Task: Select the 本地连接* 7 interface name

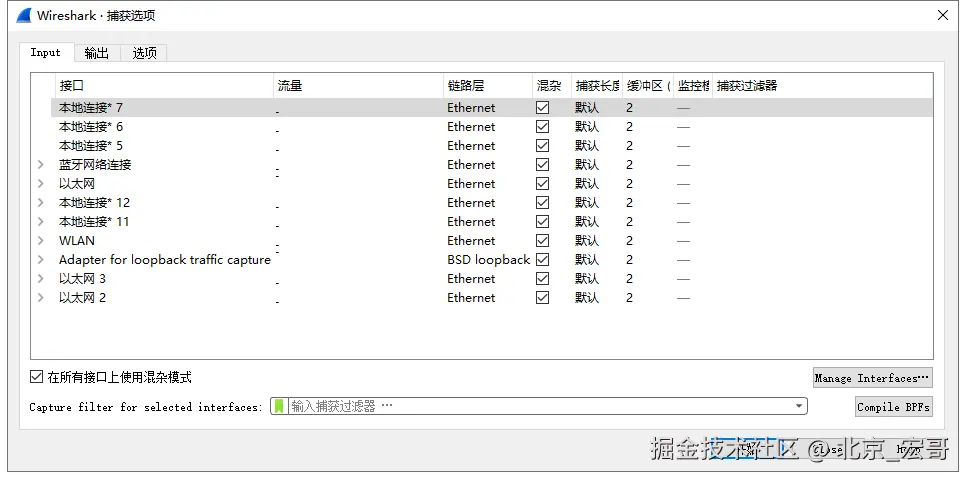Action: [x=91, y=108]
